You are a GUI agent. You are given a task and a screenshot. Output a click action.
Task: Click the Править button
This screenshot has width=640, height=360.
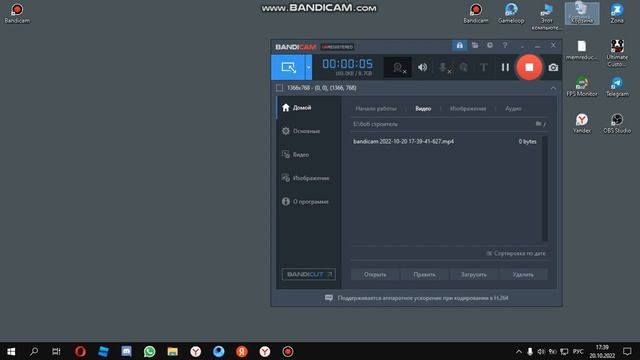pos(424,275)
